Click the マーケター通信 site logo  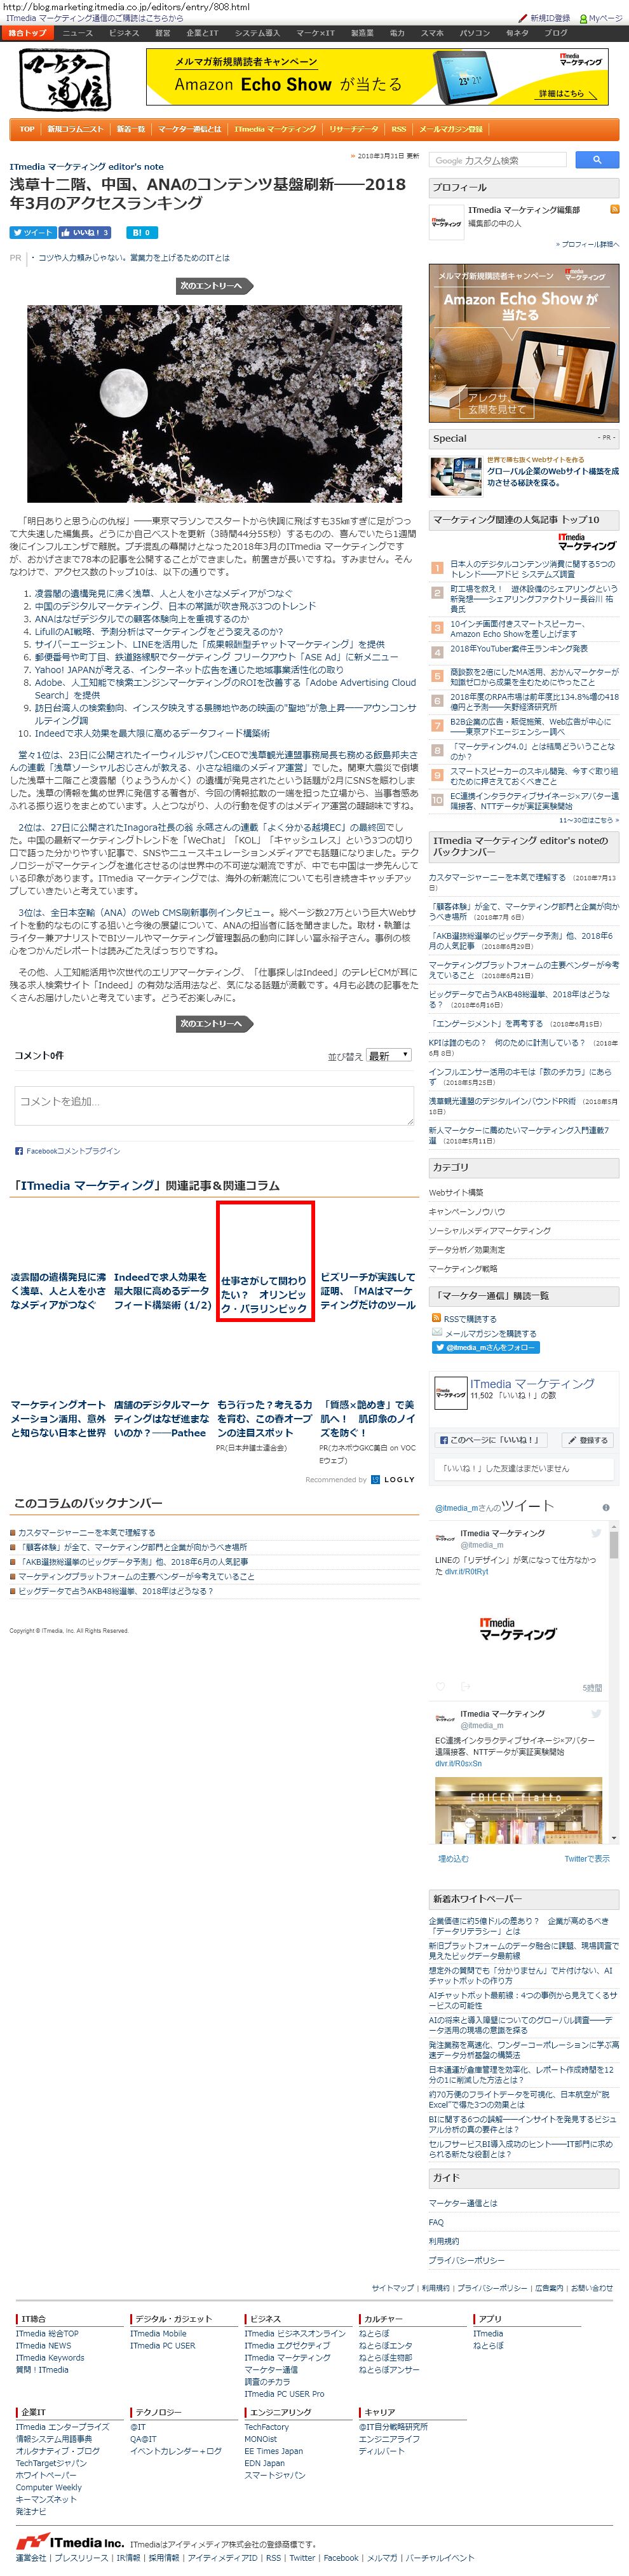click(x=65, y=80)
